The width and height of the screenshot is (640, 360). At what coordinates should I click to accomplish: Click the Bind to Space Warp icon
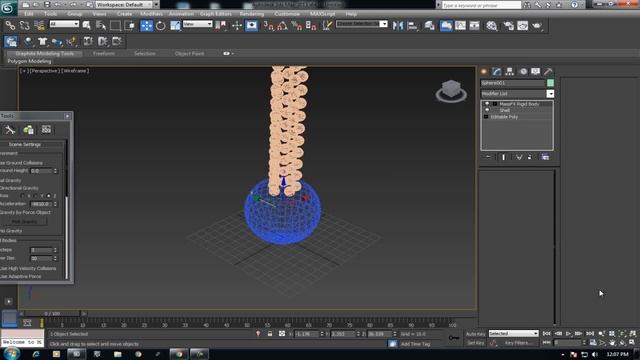pyautogui.click(x=39, y=26)
